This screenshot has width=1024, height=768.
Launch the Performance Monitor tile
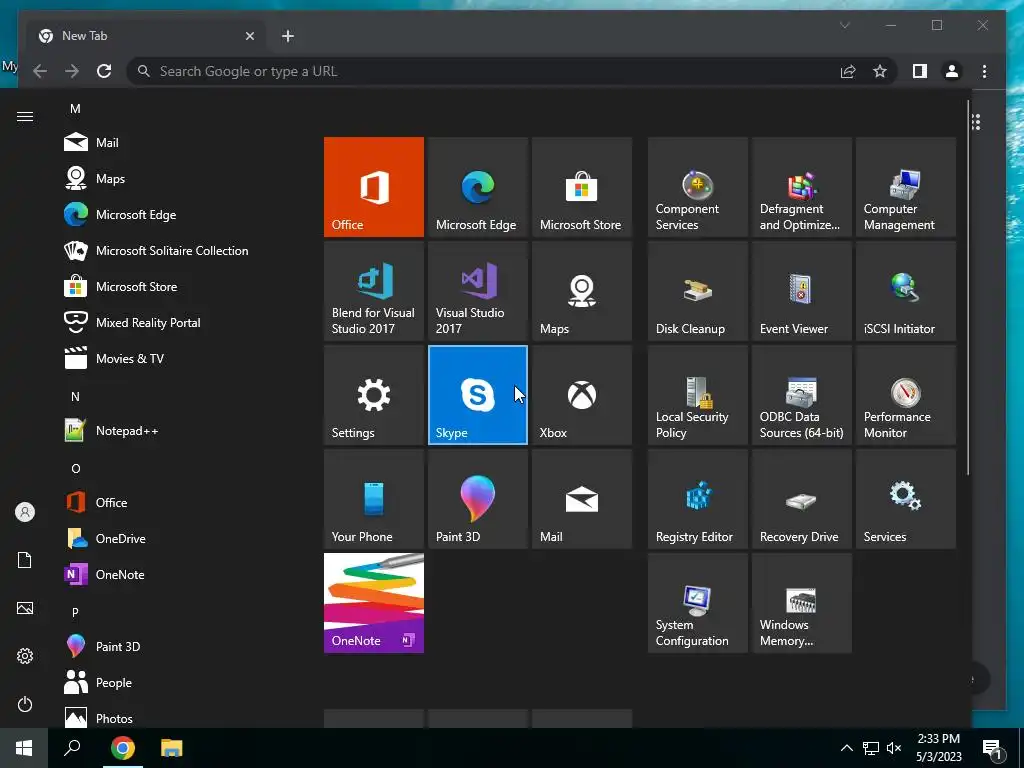point(906,395)
